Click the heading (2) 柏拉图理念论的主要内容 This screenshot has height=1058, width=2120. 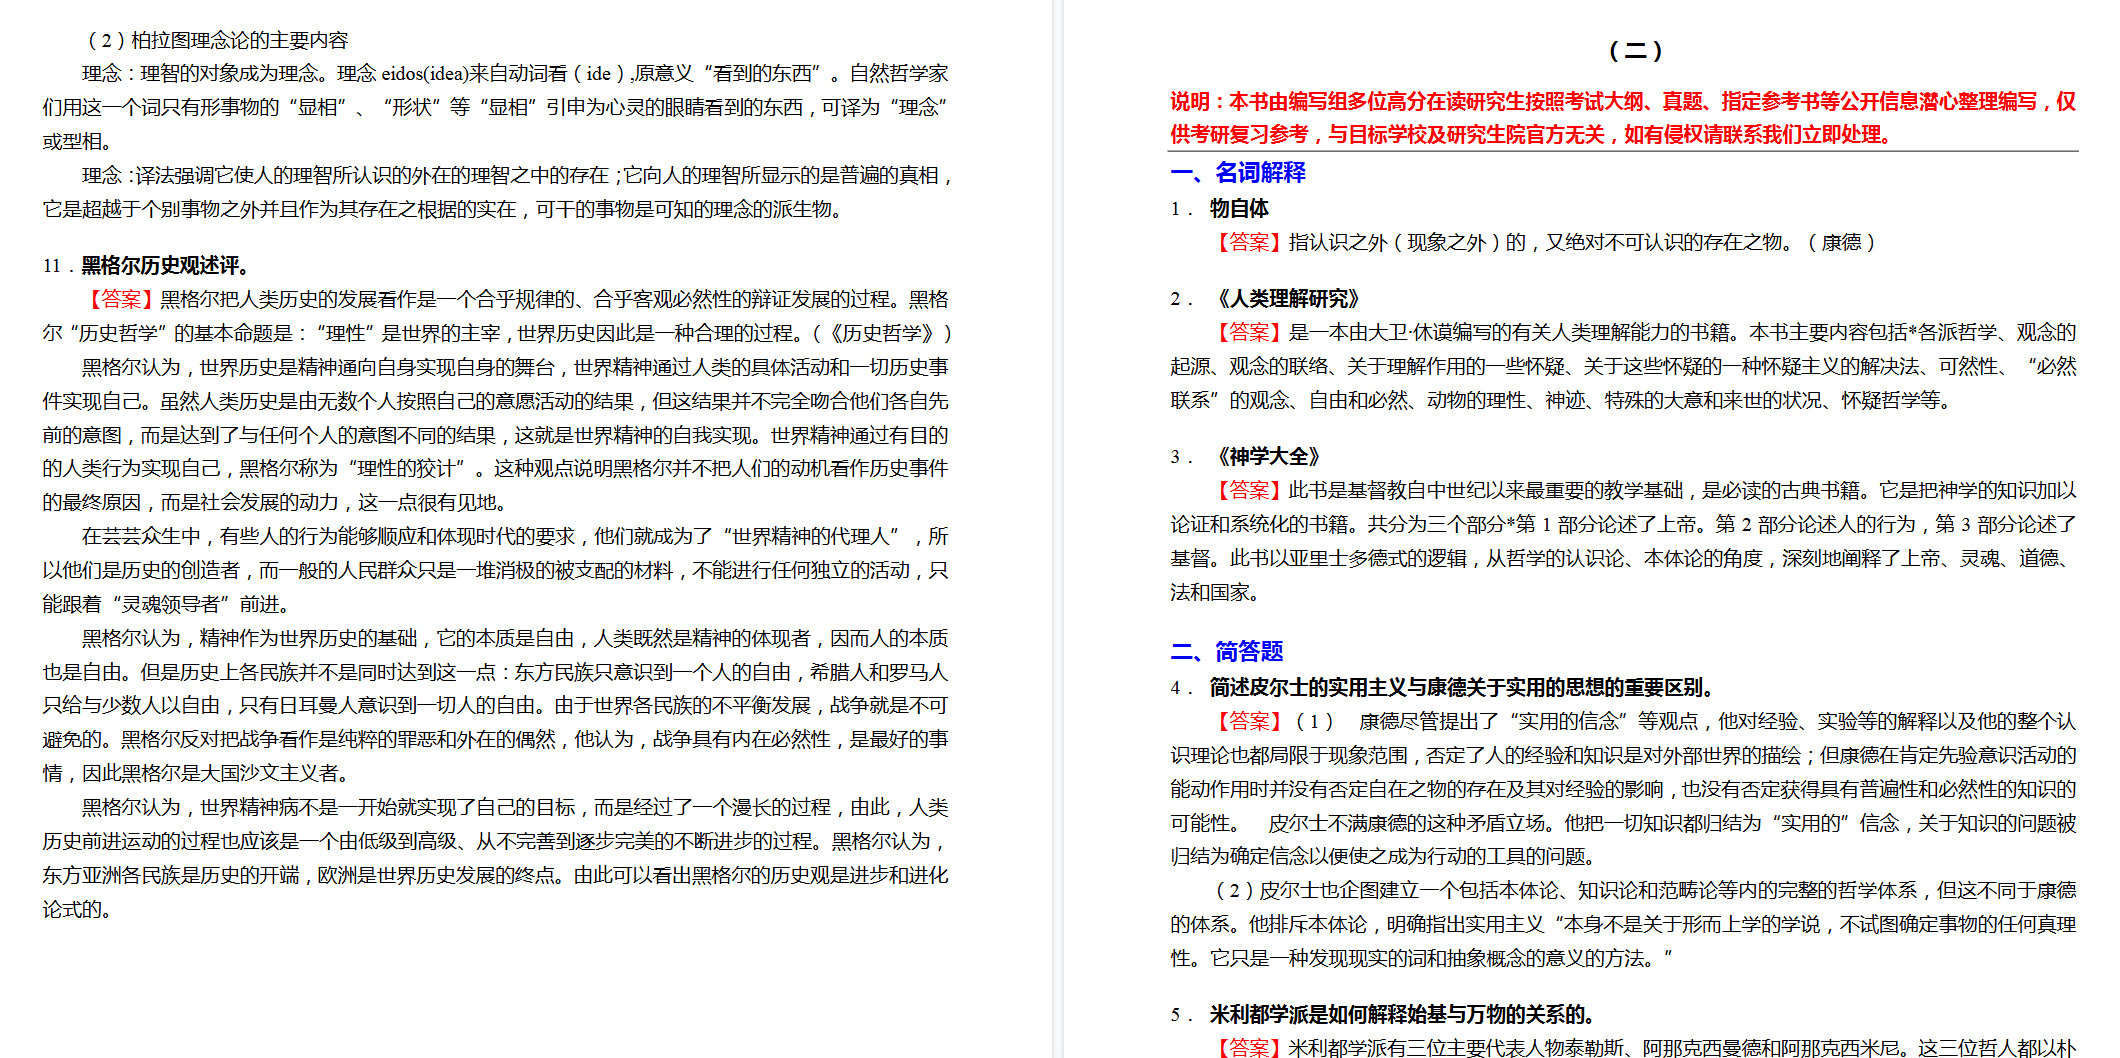pyautogui.click(x=218, y=41)
